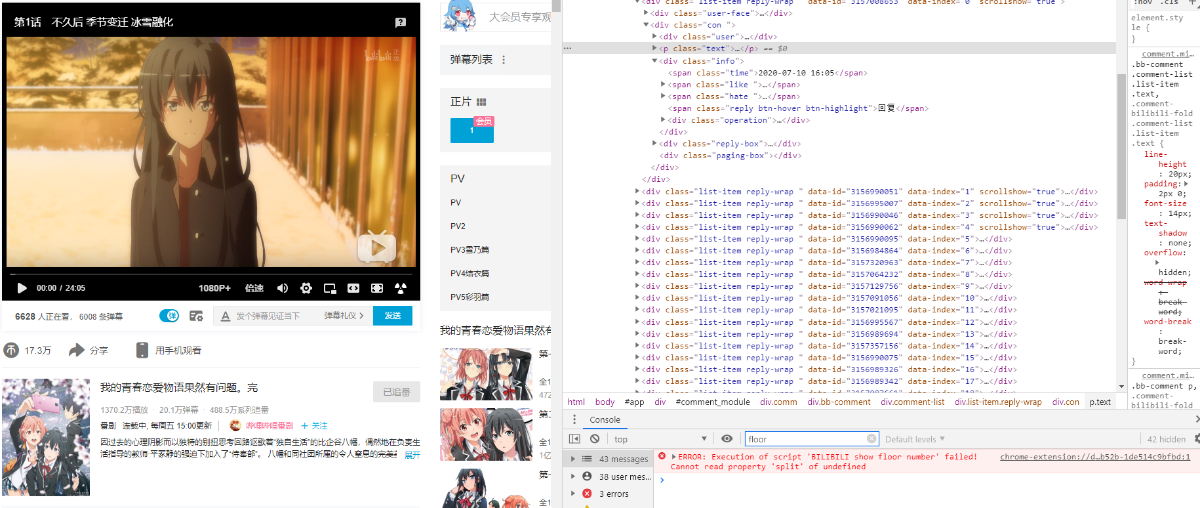This screenshot has height=508, width=1200.
Task: Toggle wide-screen mode icon
Action: coord(353,288)
